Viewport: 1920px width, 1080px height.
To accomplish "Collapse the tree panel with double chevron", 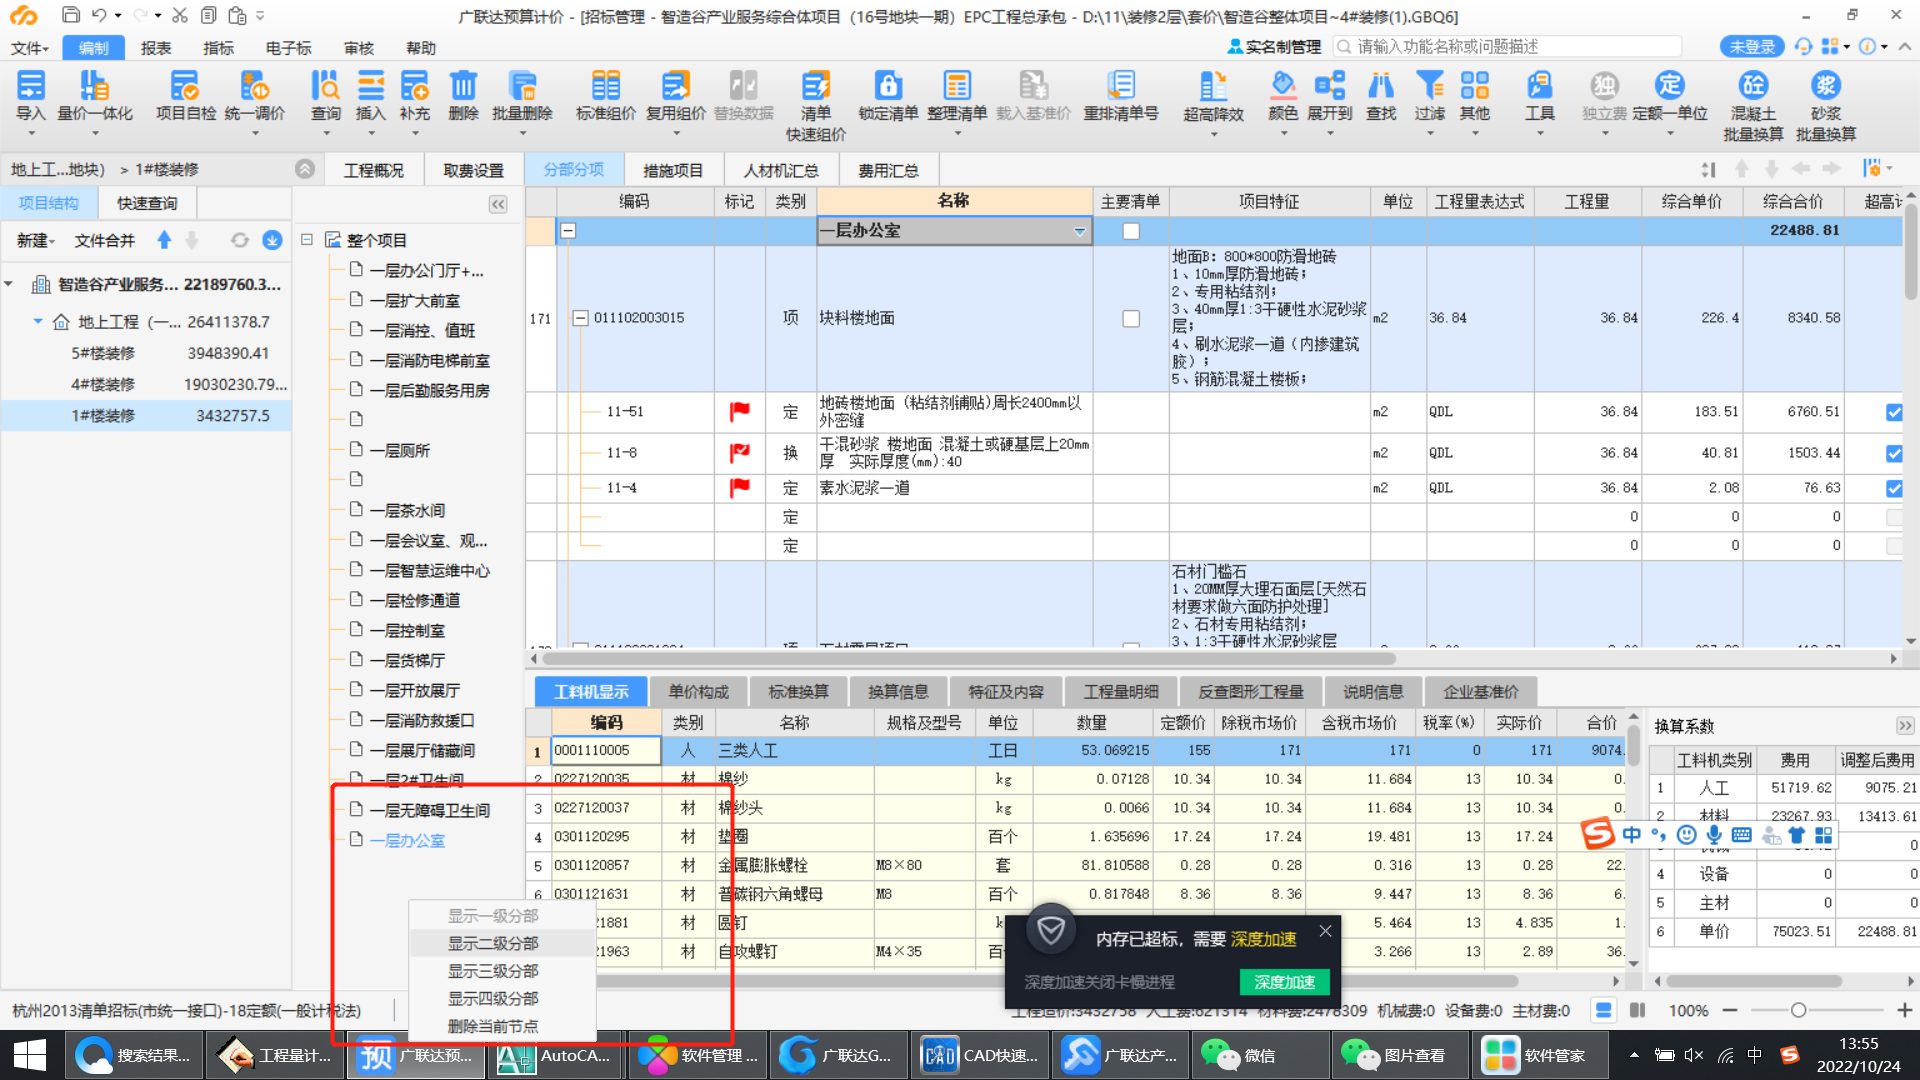I will tap(498, 204).
